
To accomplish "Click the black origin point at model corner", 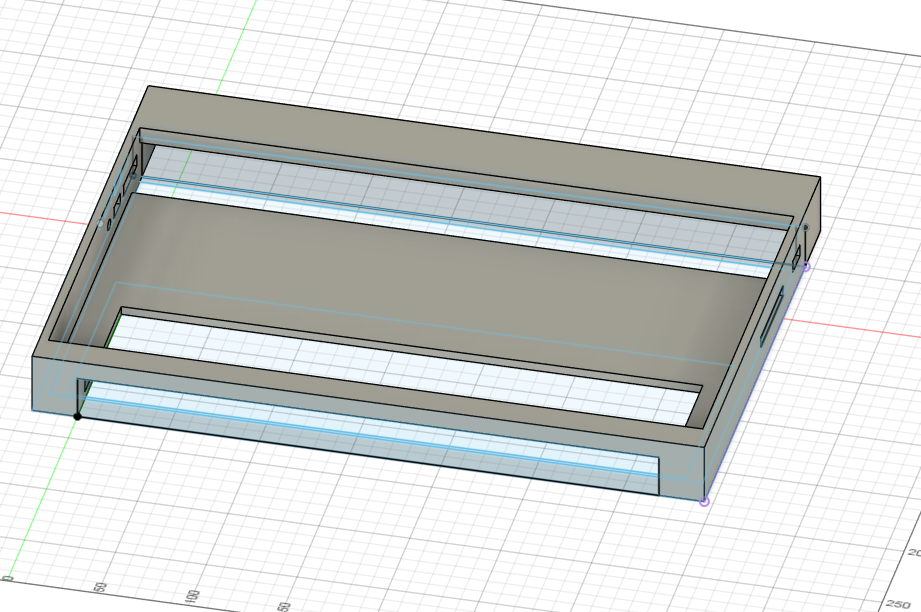I will (77, 416).
